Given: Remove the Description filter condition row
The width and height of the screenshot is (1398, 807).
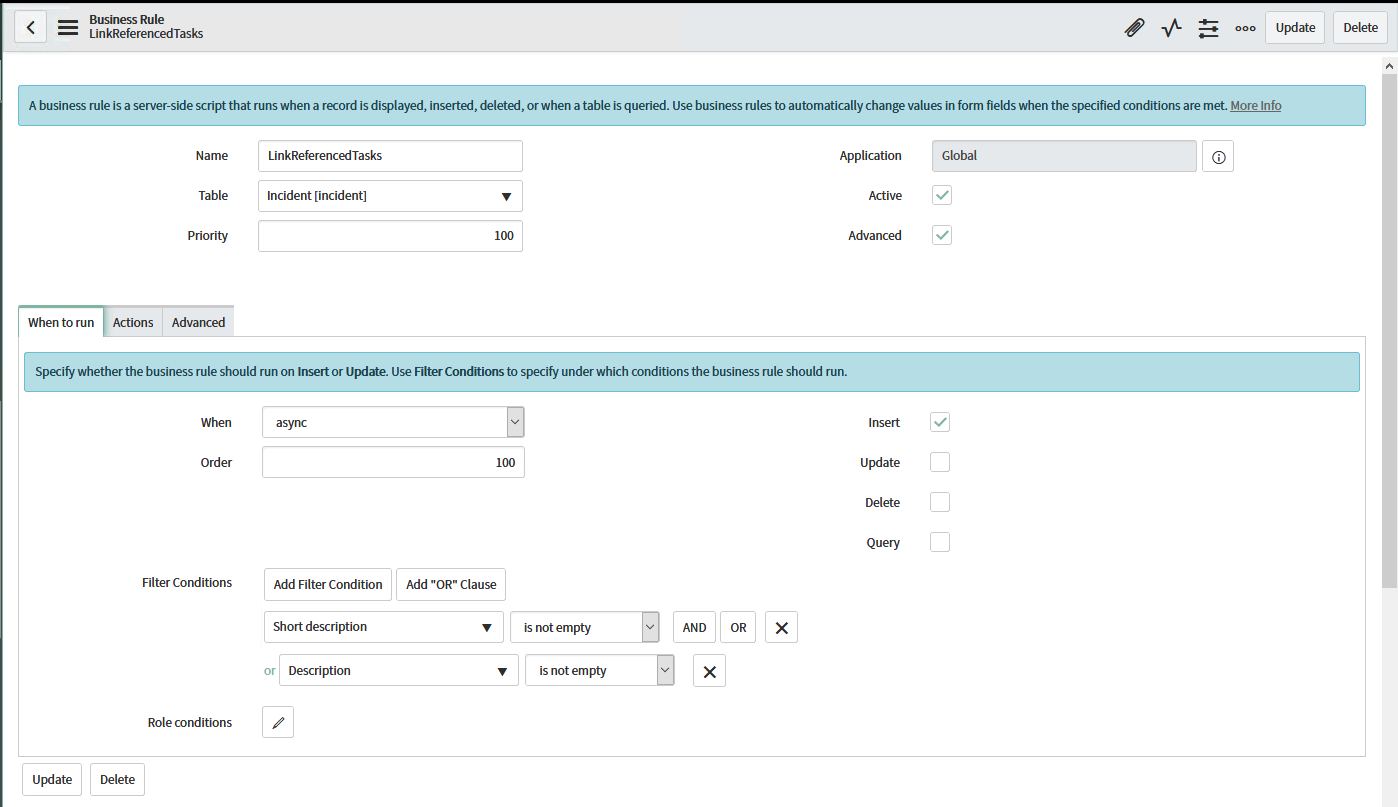Looking at the screenshot, I should tap(709, 670).
